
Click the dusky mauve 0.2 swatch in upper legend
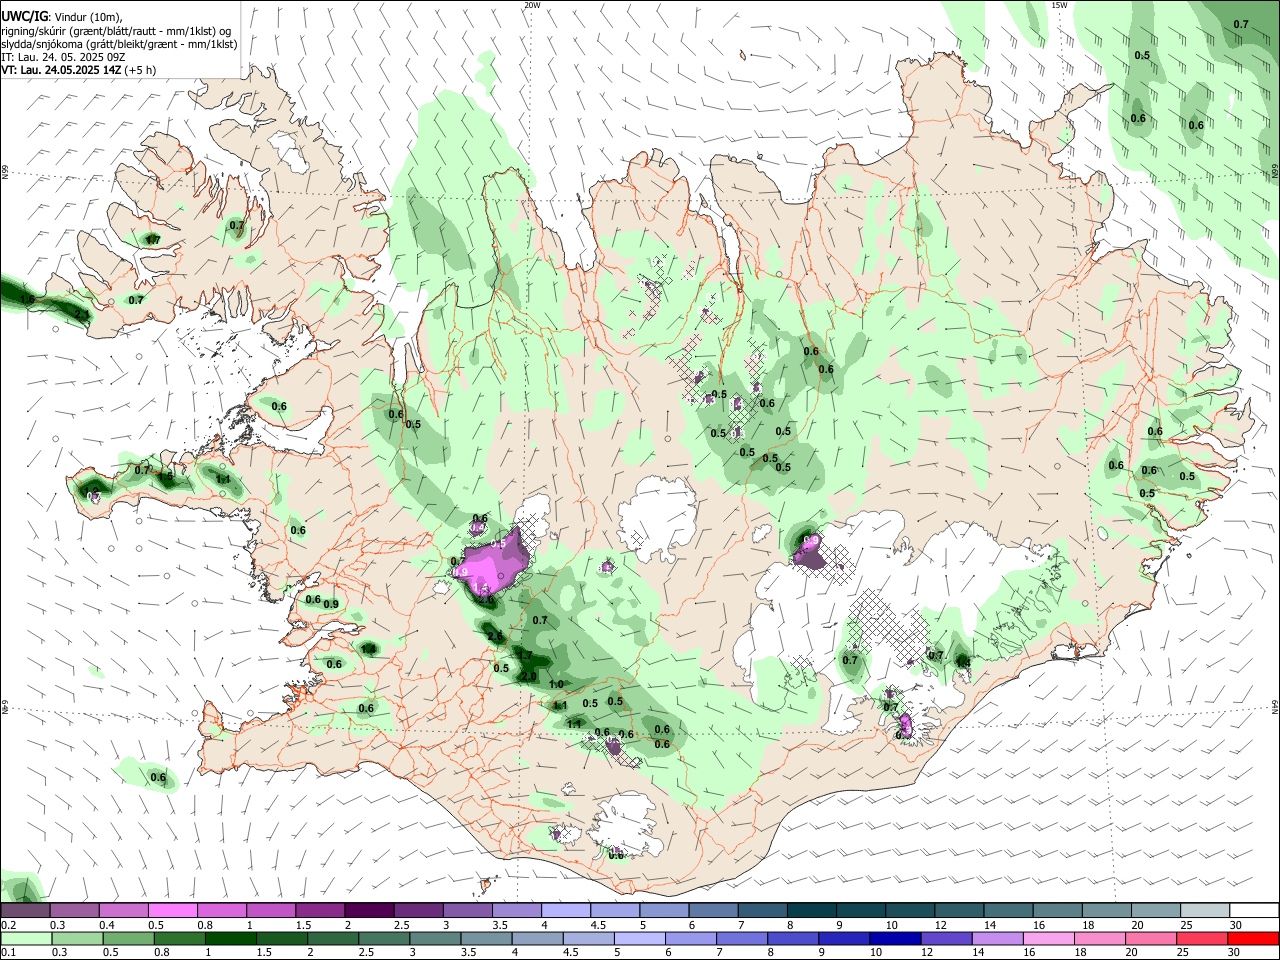[25, 911]
